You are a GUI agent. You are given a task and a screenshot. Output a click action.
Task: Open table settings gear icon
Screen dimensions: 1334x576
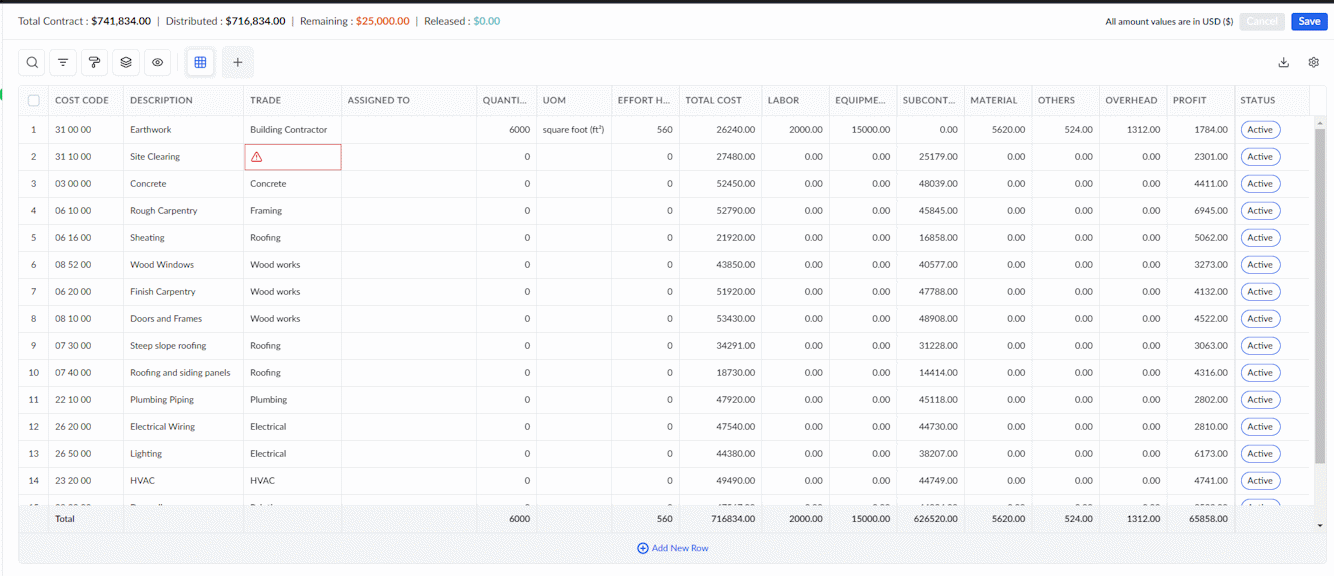click(x=1314, y=62)
